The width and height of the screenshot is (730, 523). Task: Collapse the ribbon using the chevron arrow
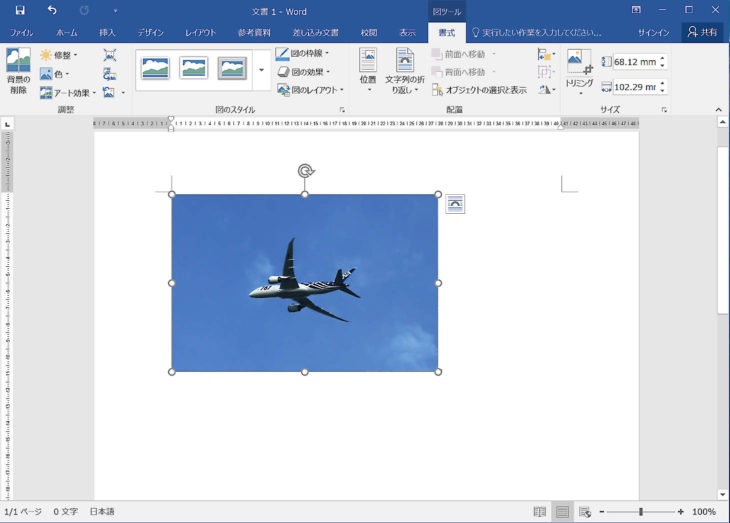tap(720, 107)
